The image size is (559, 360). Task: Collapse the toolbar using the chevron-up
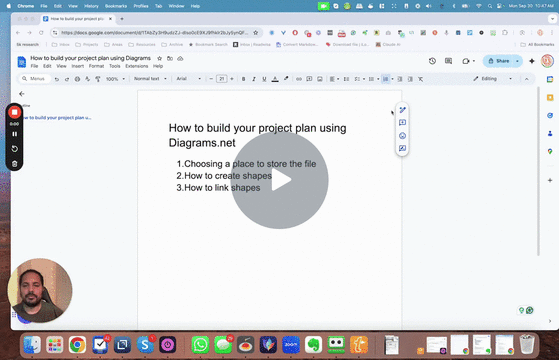tap(527, 79)
